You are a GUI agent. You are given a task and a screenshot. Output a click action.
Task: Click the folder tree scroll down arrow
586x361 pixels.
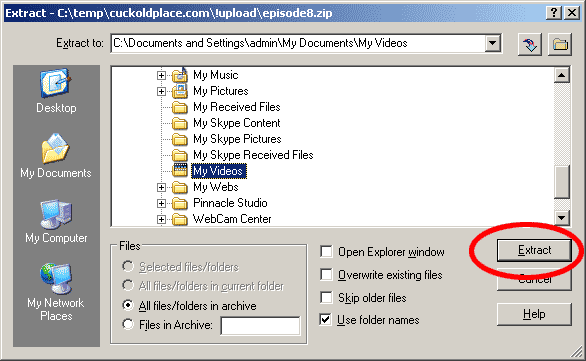562,218
